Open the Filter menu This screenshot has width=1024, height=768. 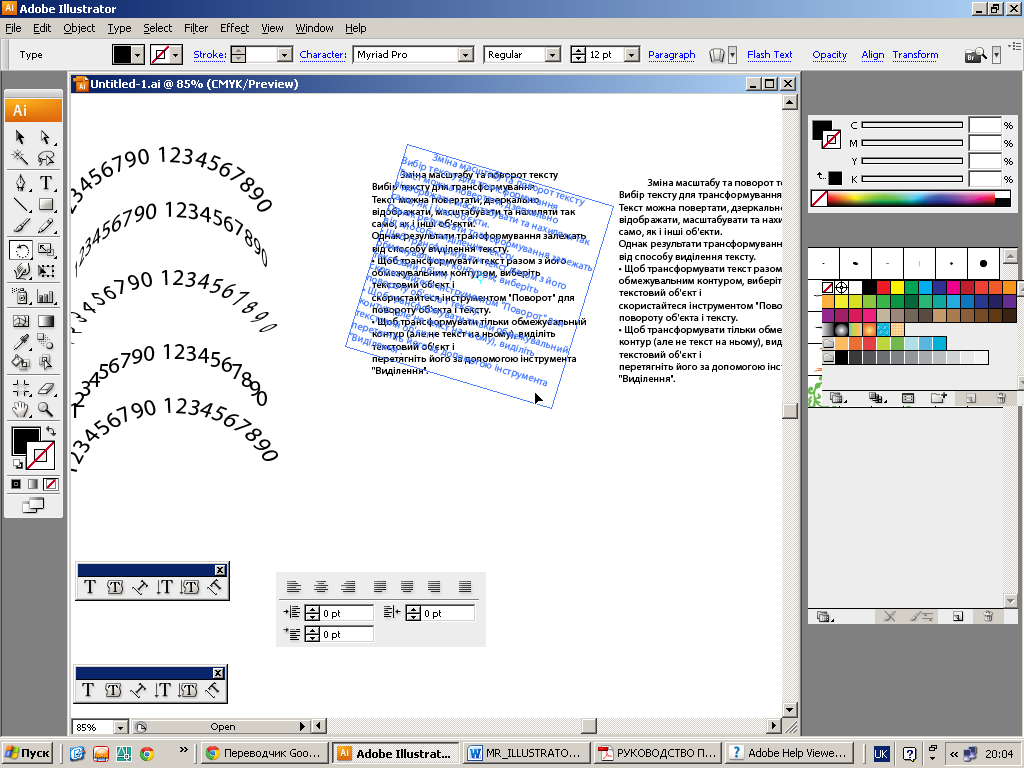195,28
